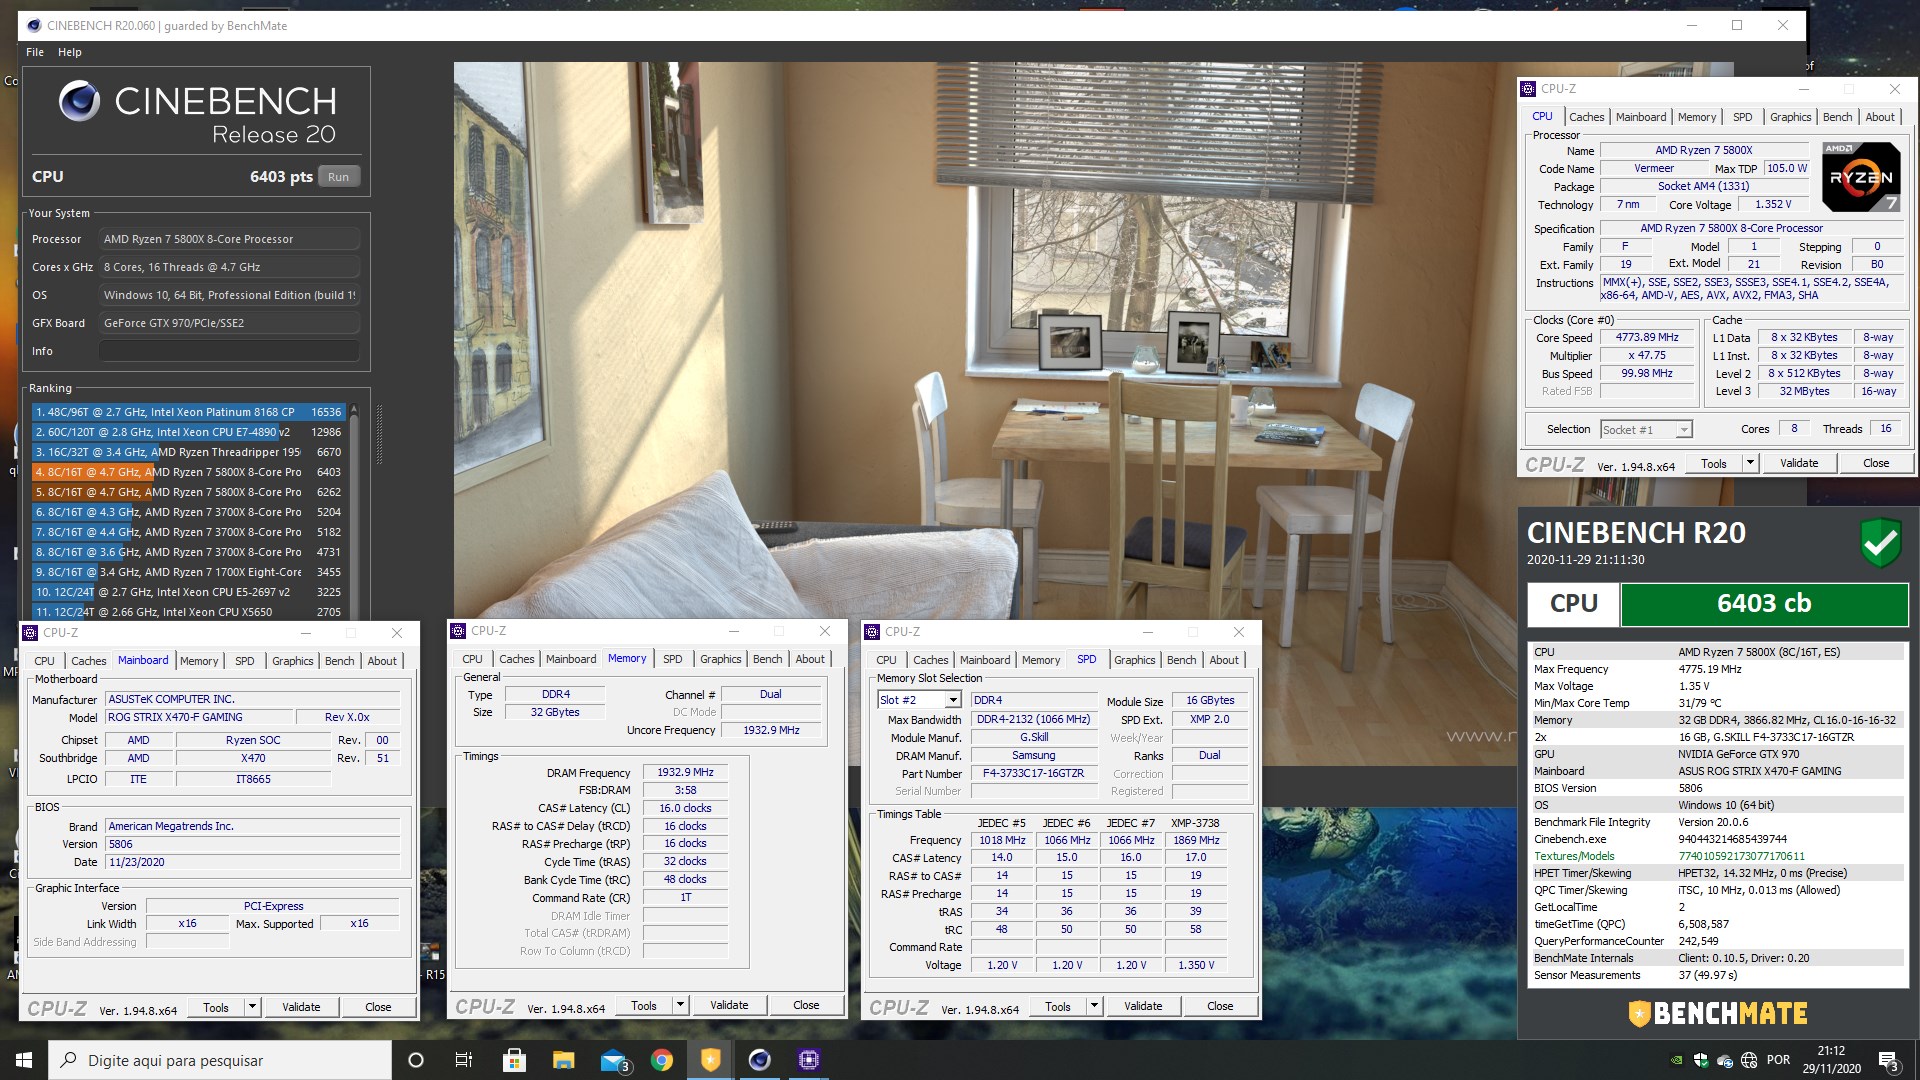Click the Memory CPU-Z window title icon
Image resolution: width=1920 pixels, height=1080 pixels.
click(x=458, y=631)
